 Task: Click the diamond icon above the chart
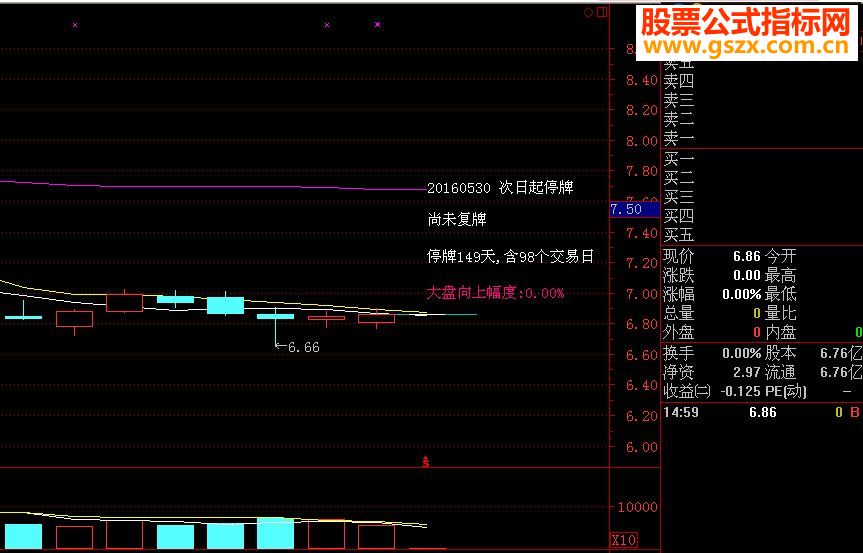click(588, 12)
